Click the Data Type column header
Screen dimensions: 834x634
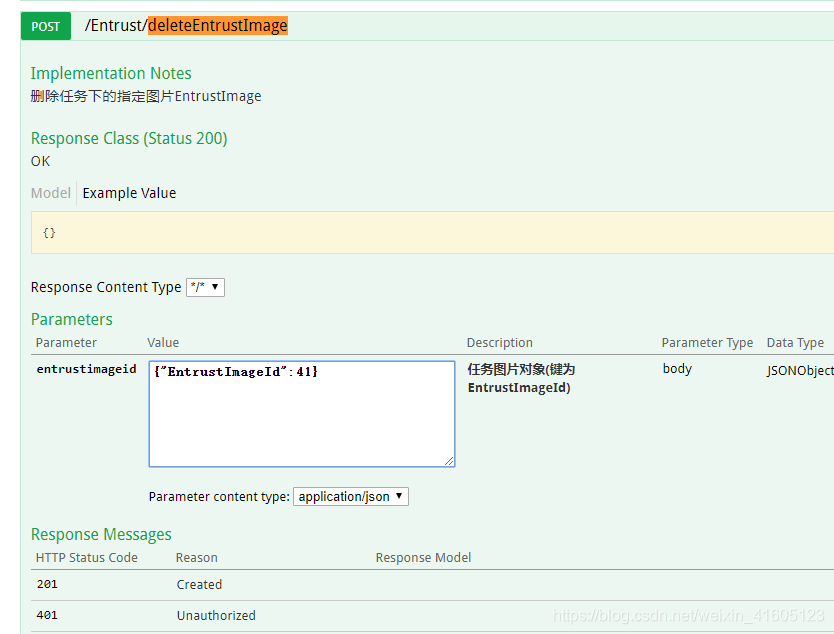795,343
